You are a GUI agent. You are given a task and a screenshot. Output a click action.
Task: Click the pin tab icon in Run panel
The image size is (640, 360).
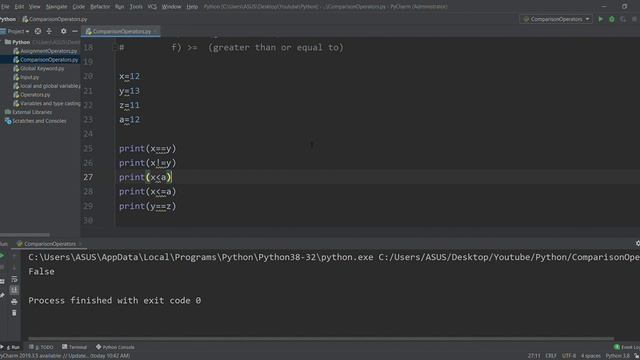[x=2, y=295]
